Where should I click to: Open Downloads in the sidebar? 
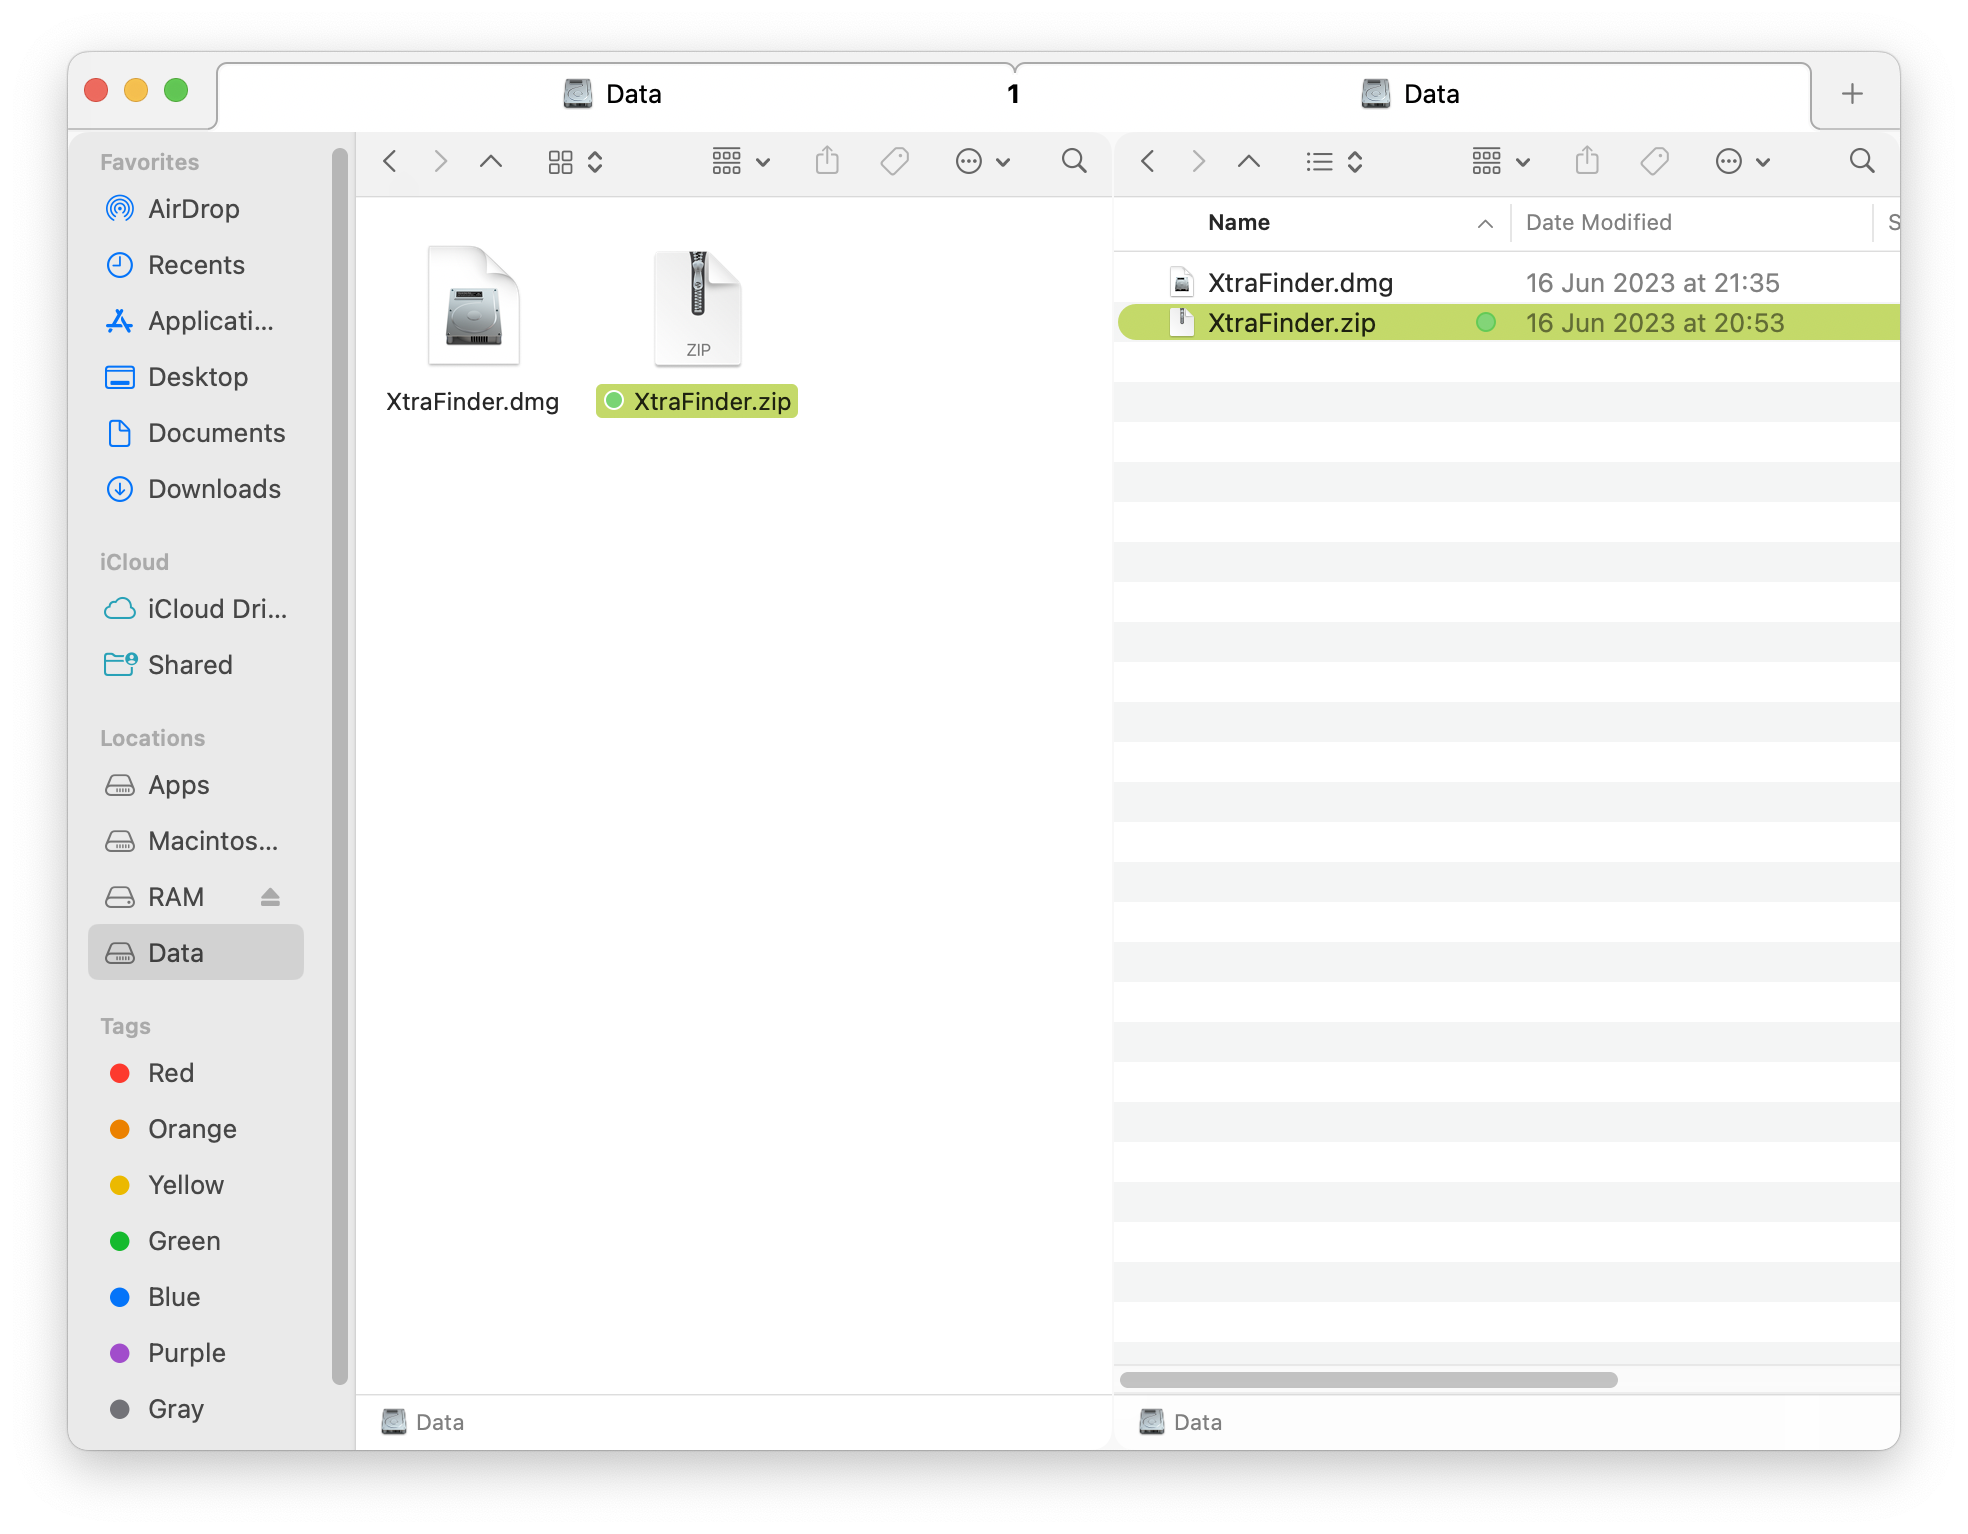point(214,489)
